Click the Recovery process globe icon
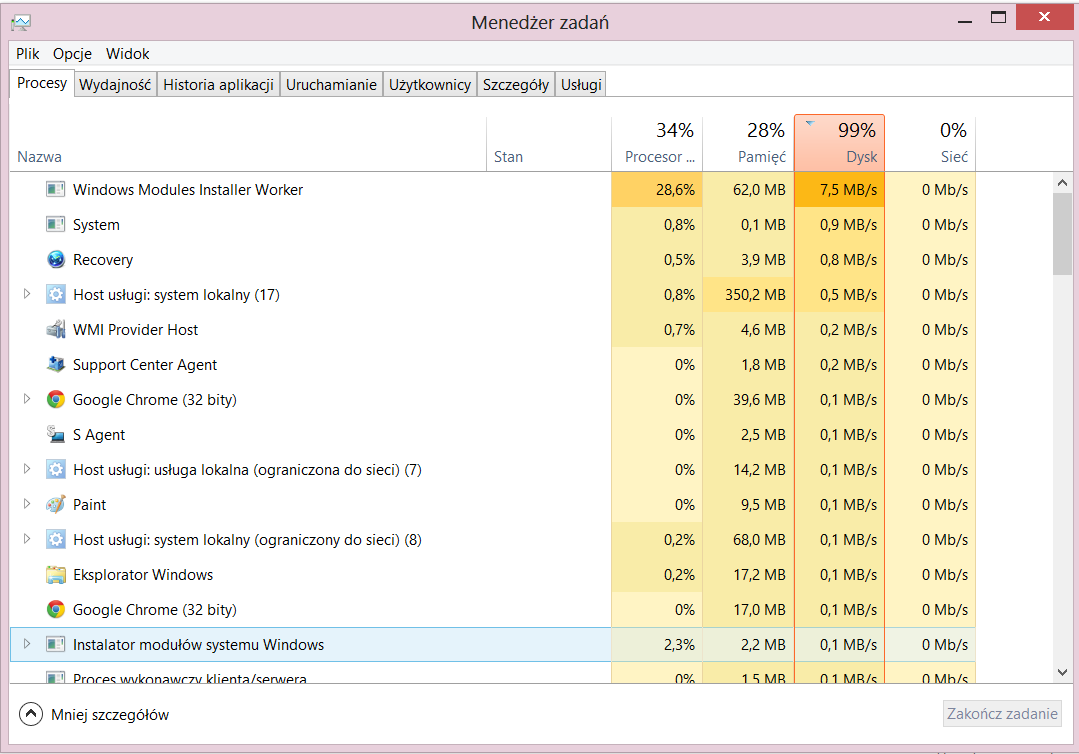This screenshot has width=1079, height=754. tap(56, 260)
